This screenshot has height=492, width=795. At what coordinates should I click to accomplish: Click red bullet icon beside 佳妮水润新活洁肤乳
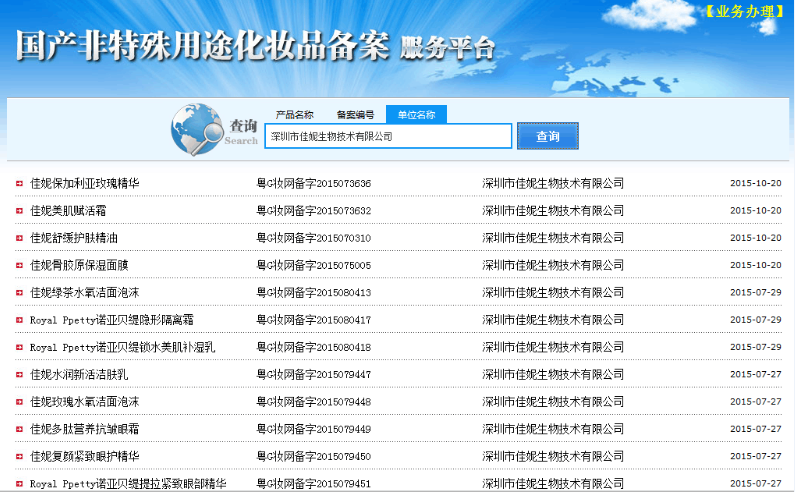point(19,375)
